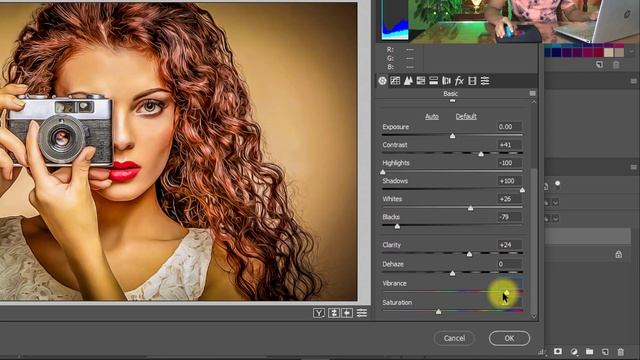
Task: Confirm the Camera Raw filter with OK
Action: coord(509,338)
